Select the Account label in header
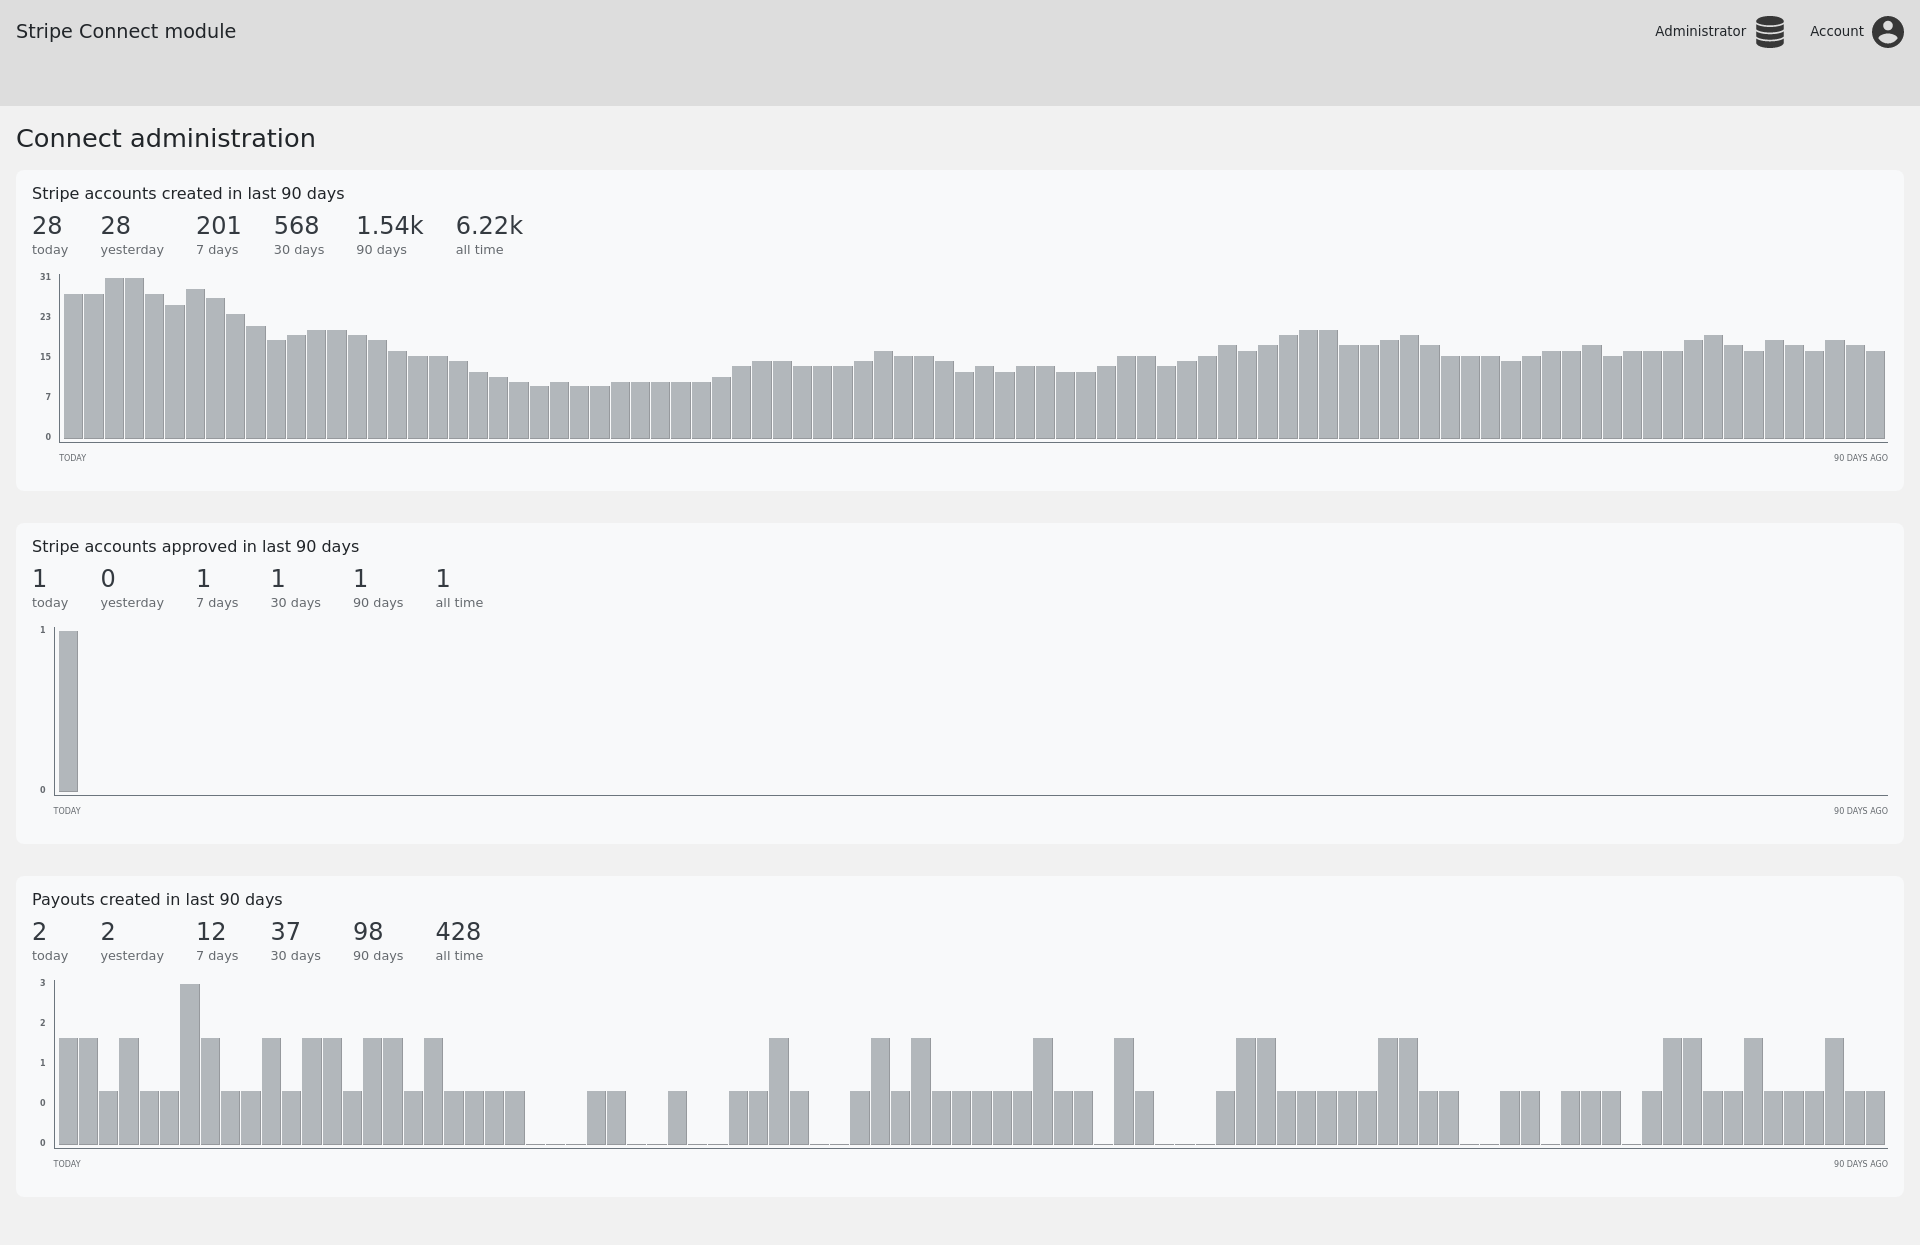1920x1245 pixels. 1836,31
